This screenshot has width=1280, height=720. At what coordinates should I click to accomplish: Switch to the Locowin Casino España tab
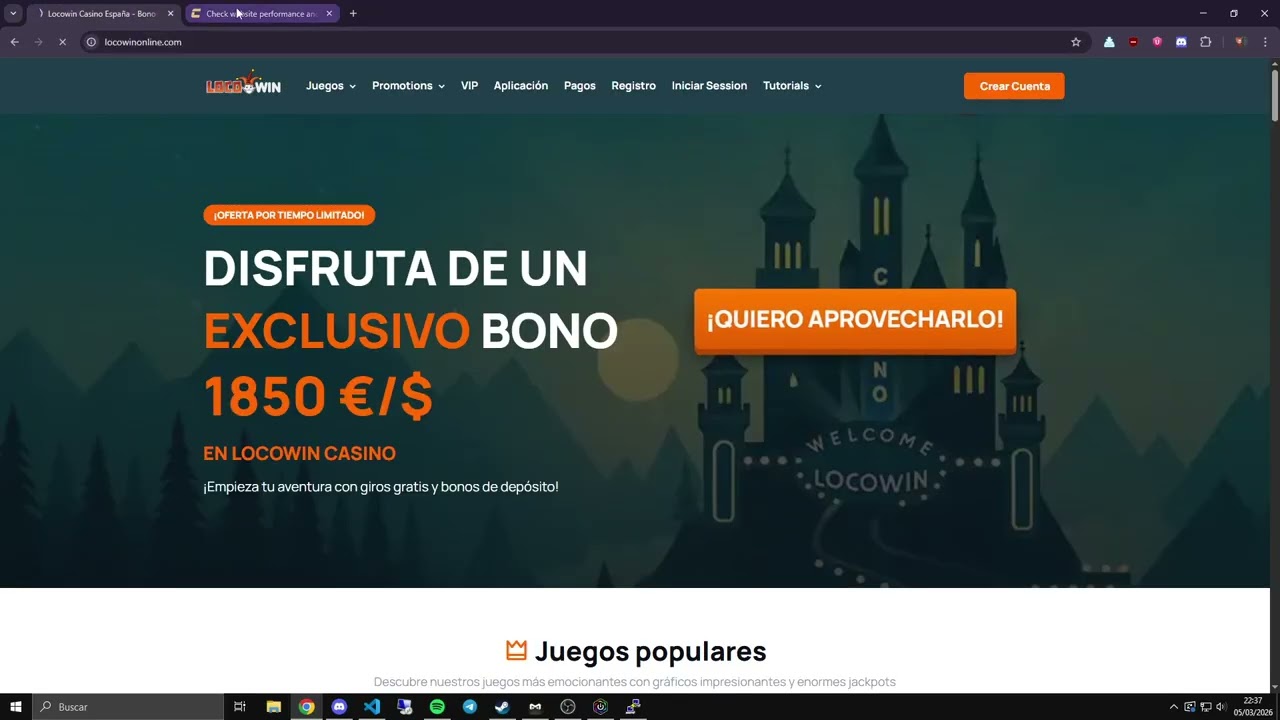tap(103, 14)
